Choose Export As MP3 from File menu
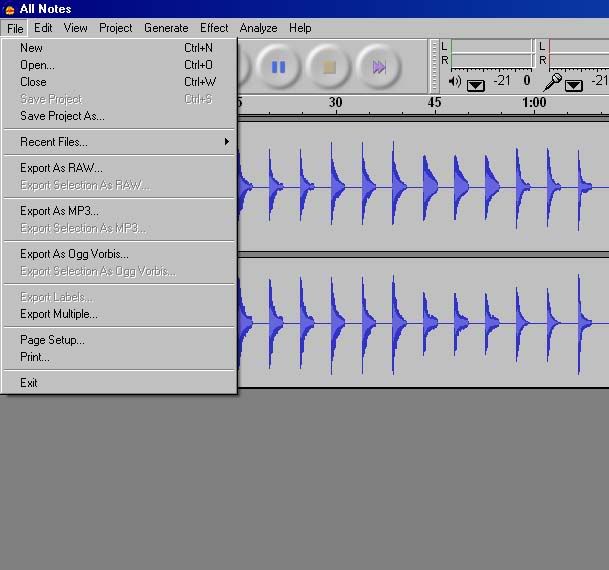 pos(59,211)
